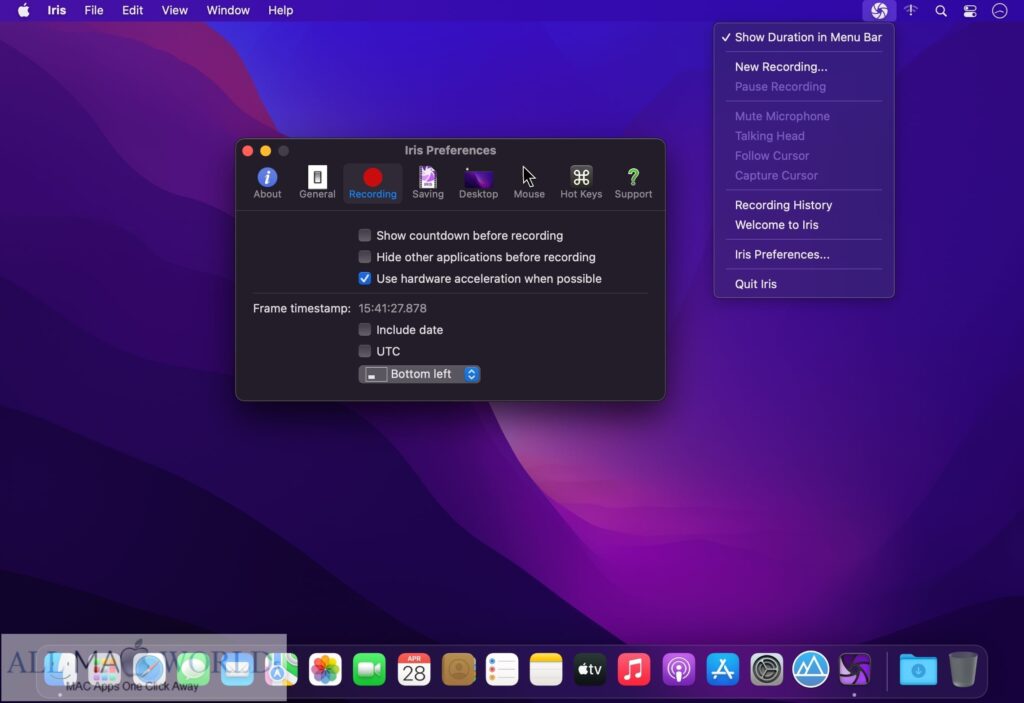Image resolution: width=1024 pixels, height=703 pixels.
Task: Toggle Show Duration in Menu Bar
Action: 803,37
